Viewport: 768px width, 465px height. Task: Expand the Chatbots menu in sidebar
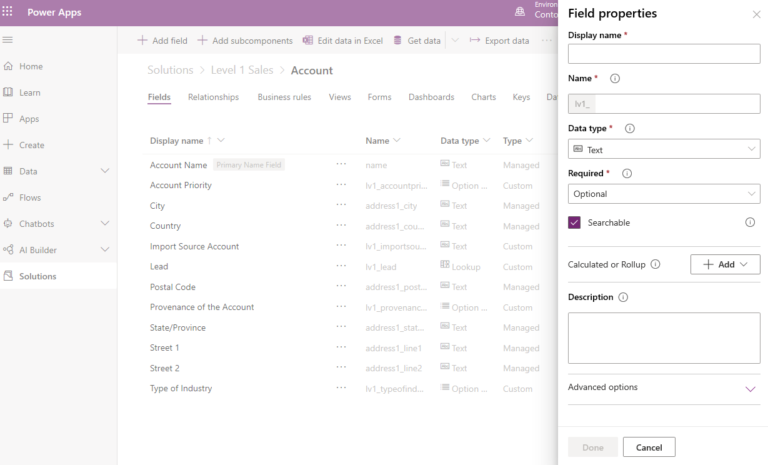105,223
